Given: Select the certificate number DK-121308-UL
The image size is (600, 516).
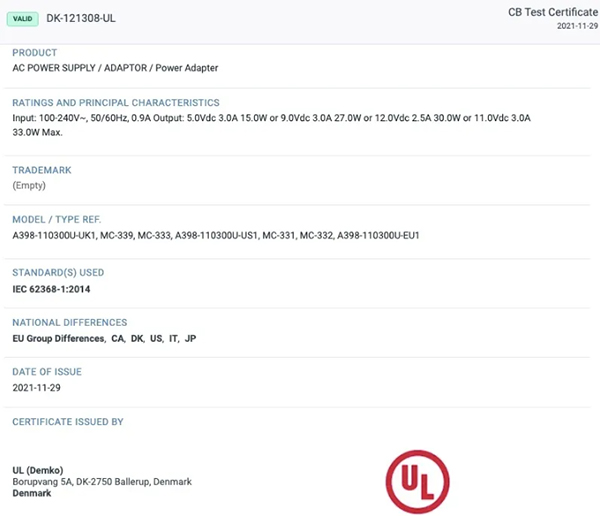Looking at the screenshot, I should click(81, 18).
